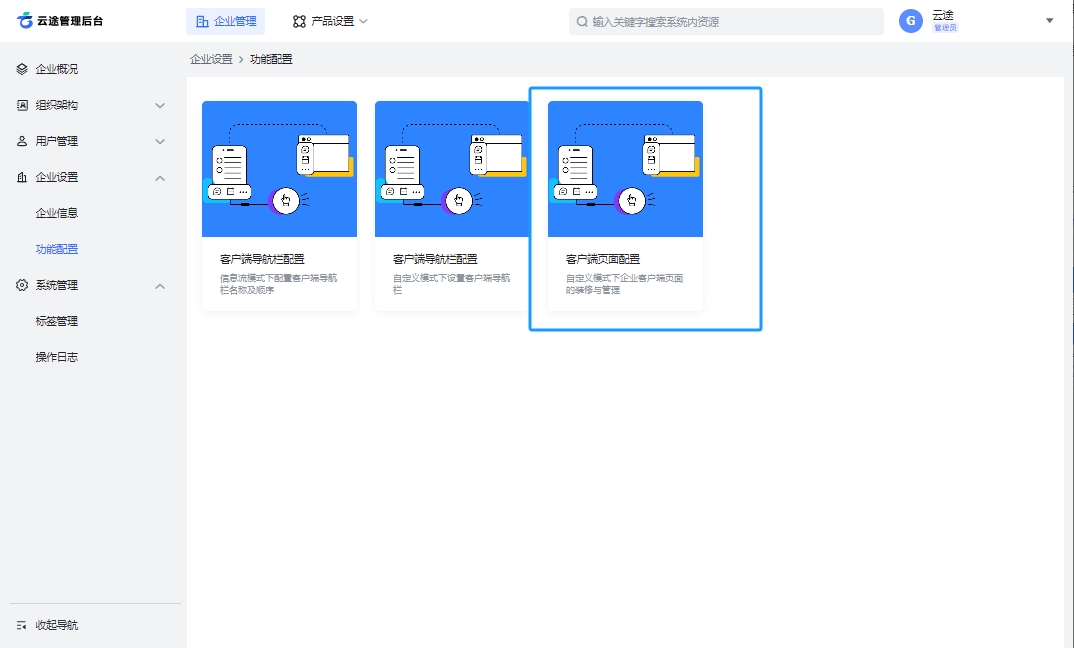
Task: Click the 收起导航 collapse icon
Action: (22, 625)
